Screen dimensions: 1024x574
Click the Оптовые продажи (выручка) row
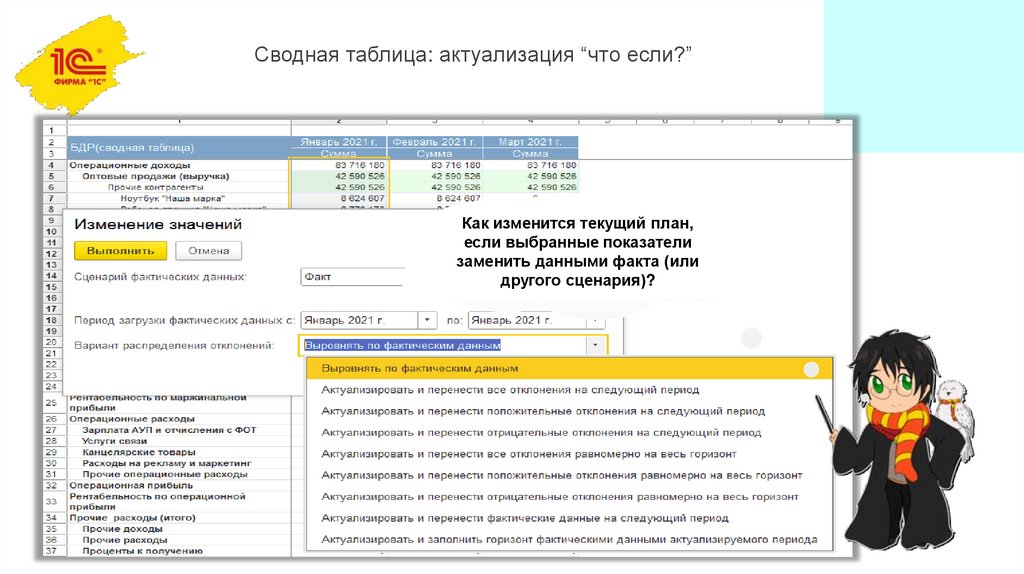coord(155,176)
